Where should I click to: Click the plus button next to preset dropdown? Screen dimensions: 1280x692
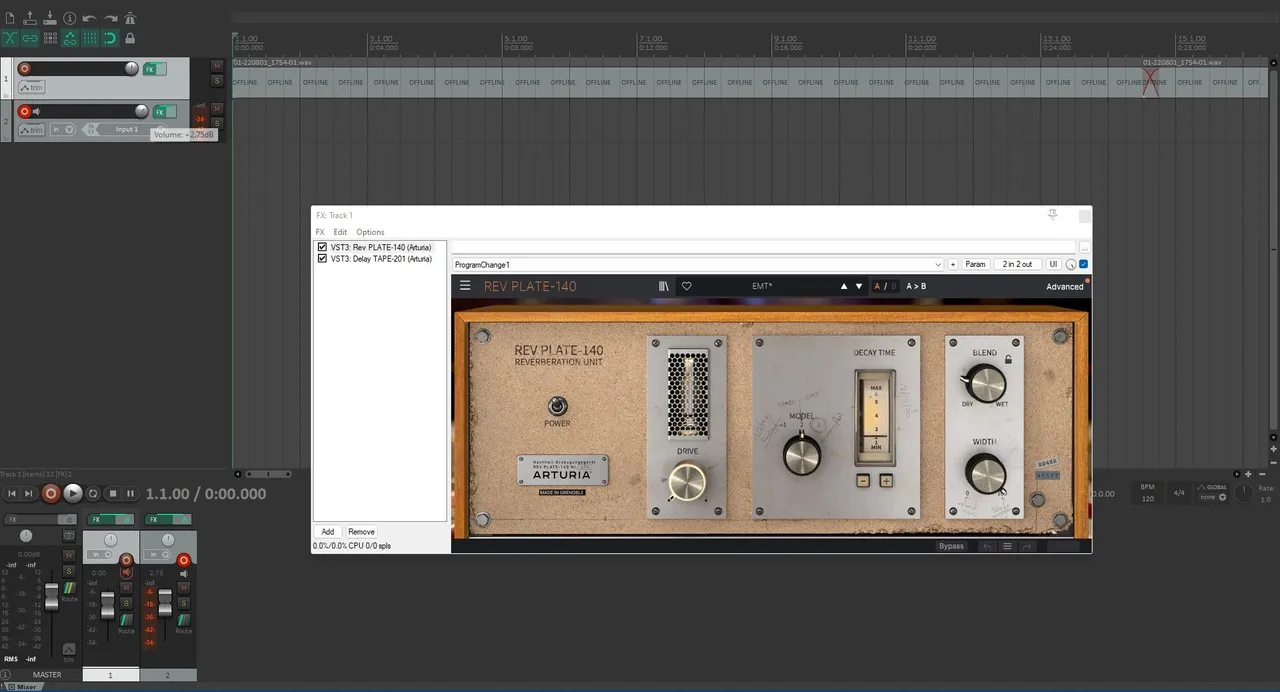point(953,265)
